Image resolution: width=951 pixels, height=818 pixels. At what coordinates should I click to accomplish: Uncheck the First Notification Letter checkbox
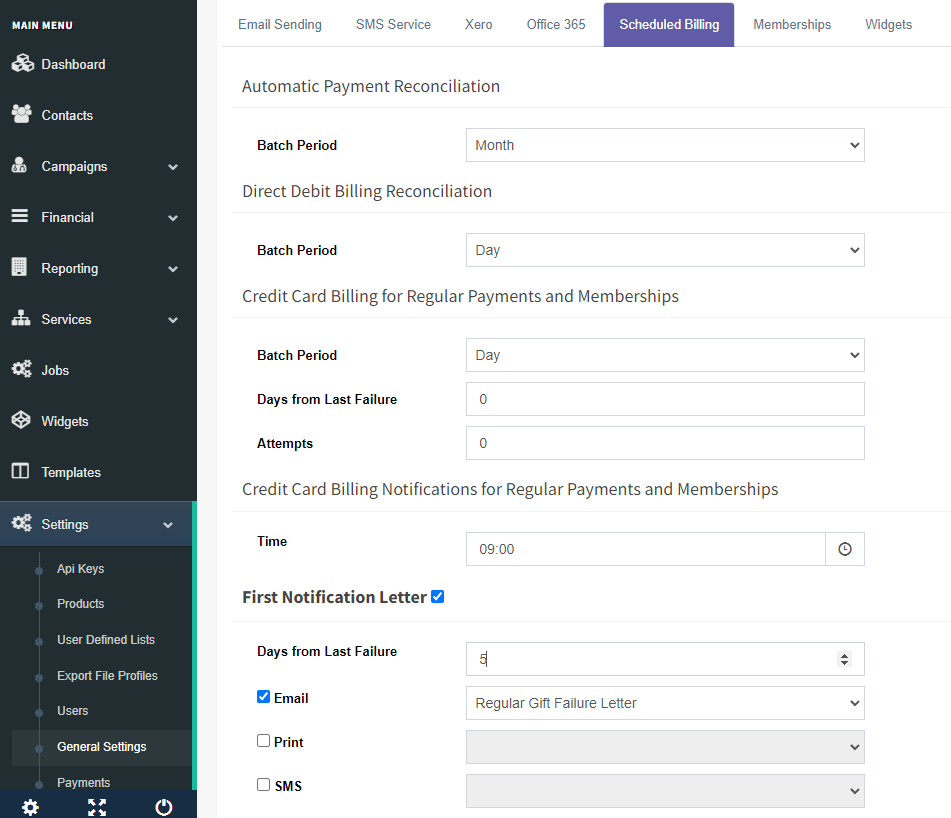click(x=437, y=597)
